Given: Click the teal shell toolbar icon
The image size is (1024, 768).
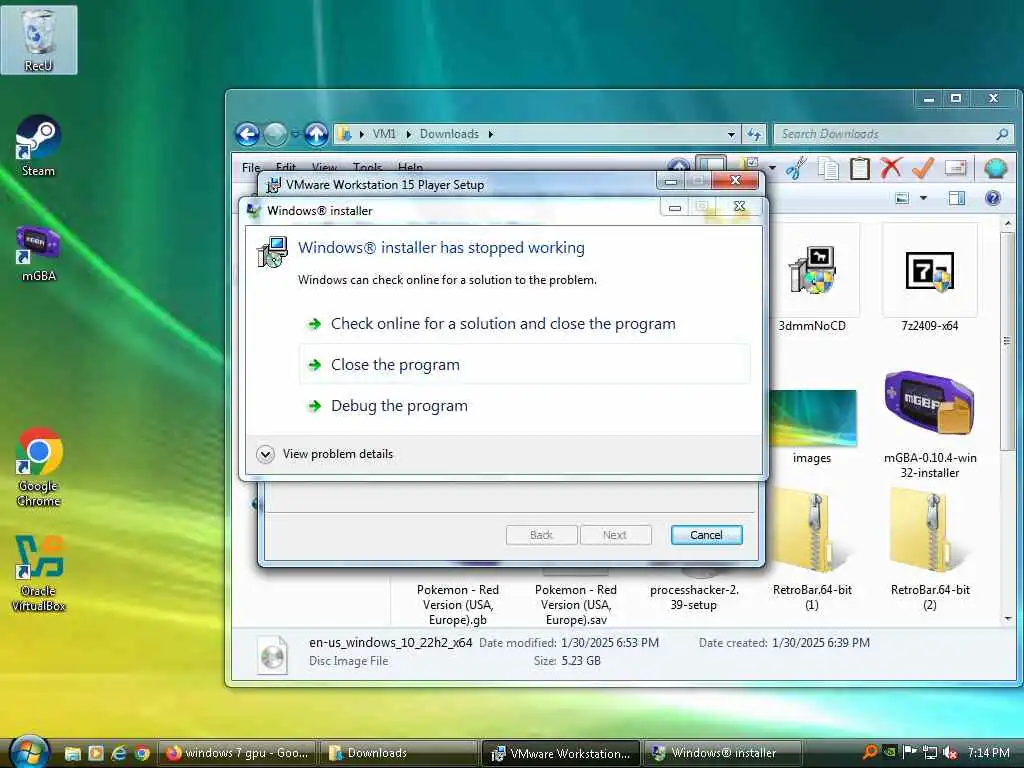Looking at the screenshot, I should (995, 168).
